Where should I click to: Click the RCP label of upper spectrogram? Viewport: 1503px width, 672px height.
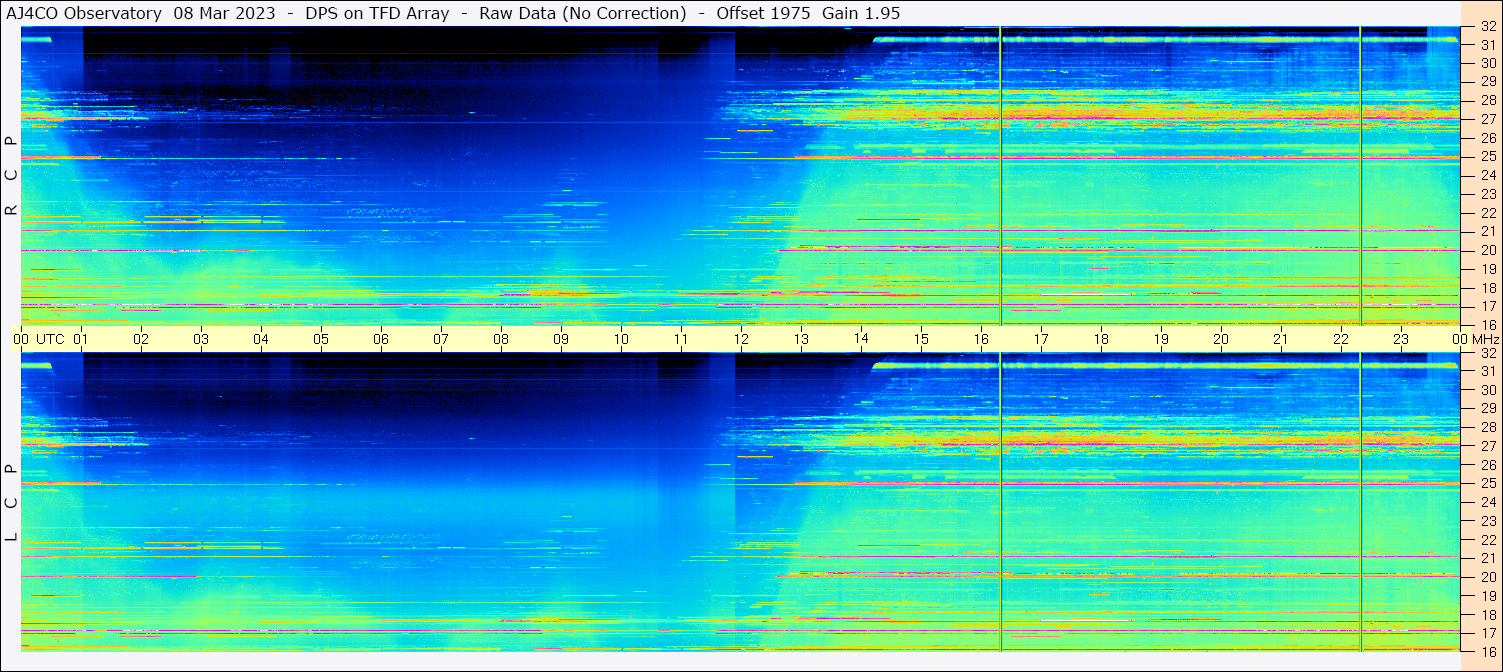pyautogui.click(x=12, y=176)
